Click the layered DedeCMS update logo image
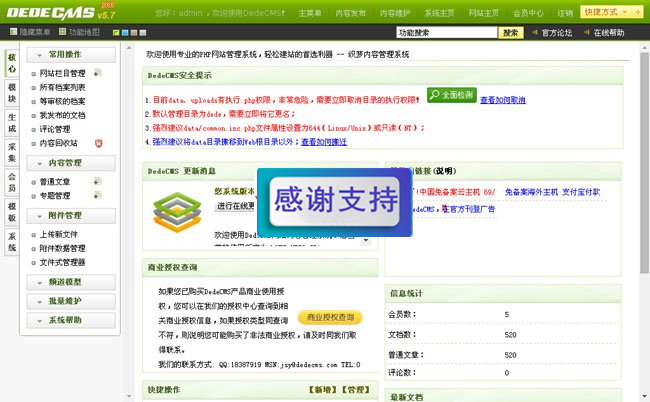 177,212
